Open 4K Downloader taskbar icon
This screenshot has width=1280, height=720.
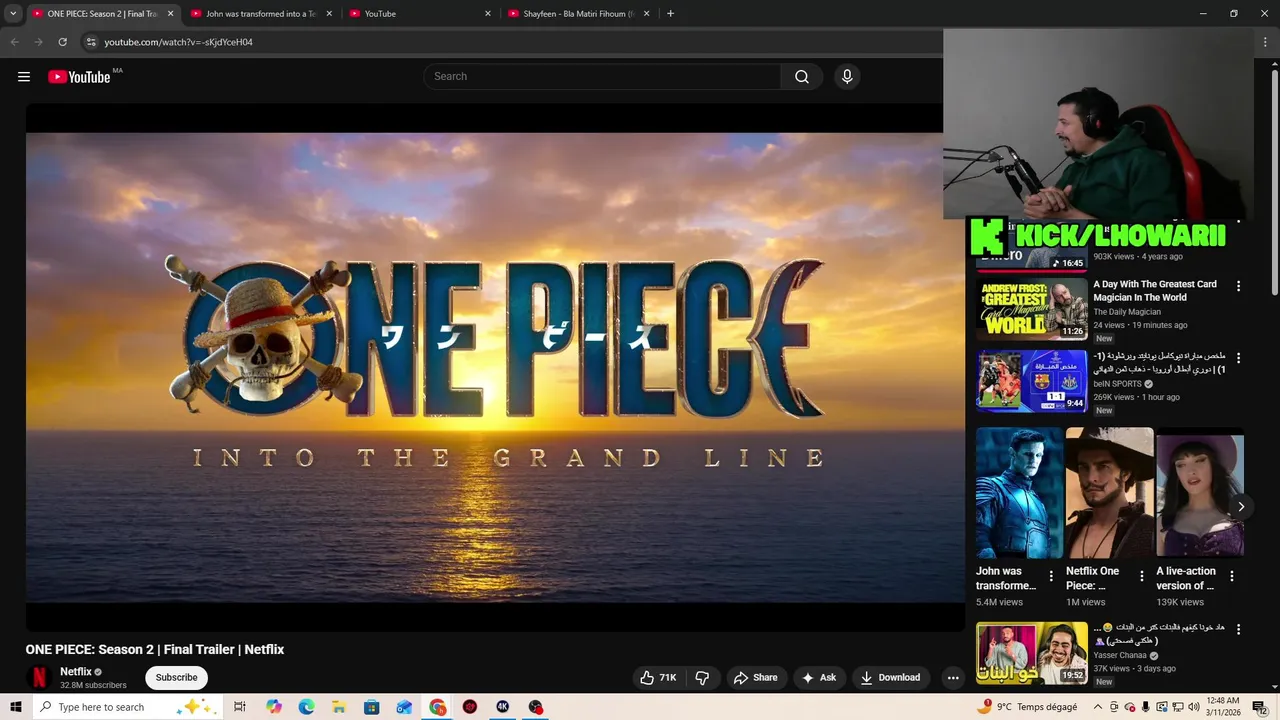click(x=502, y=707)
